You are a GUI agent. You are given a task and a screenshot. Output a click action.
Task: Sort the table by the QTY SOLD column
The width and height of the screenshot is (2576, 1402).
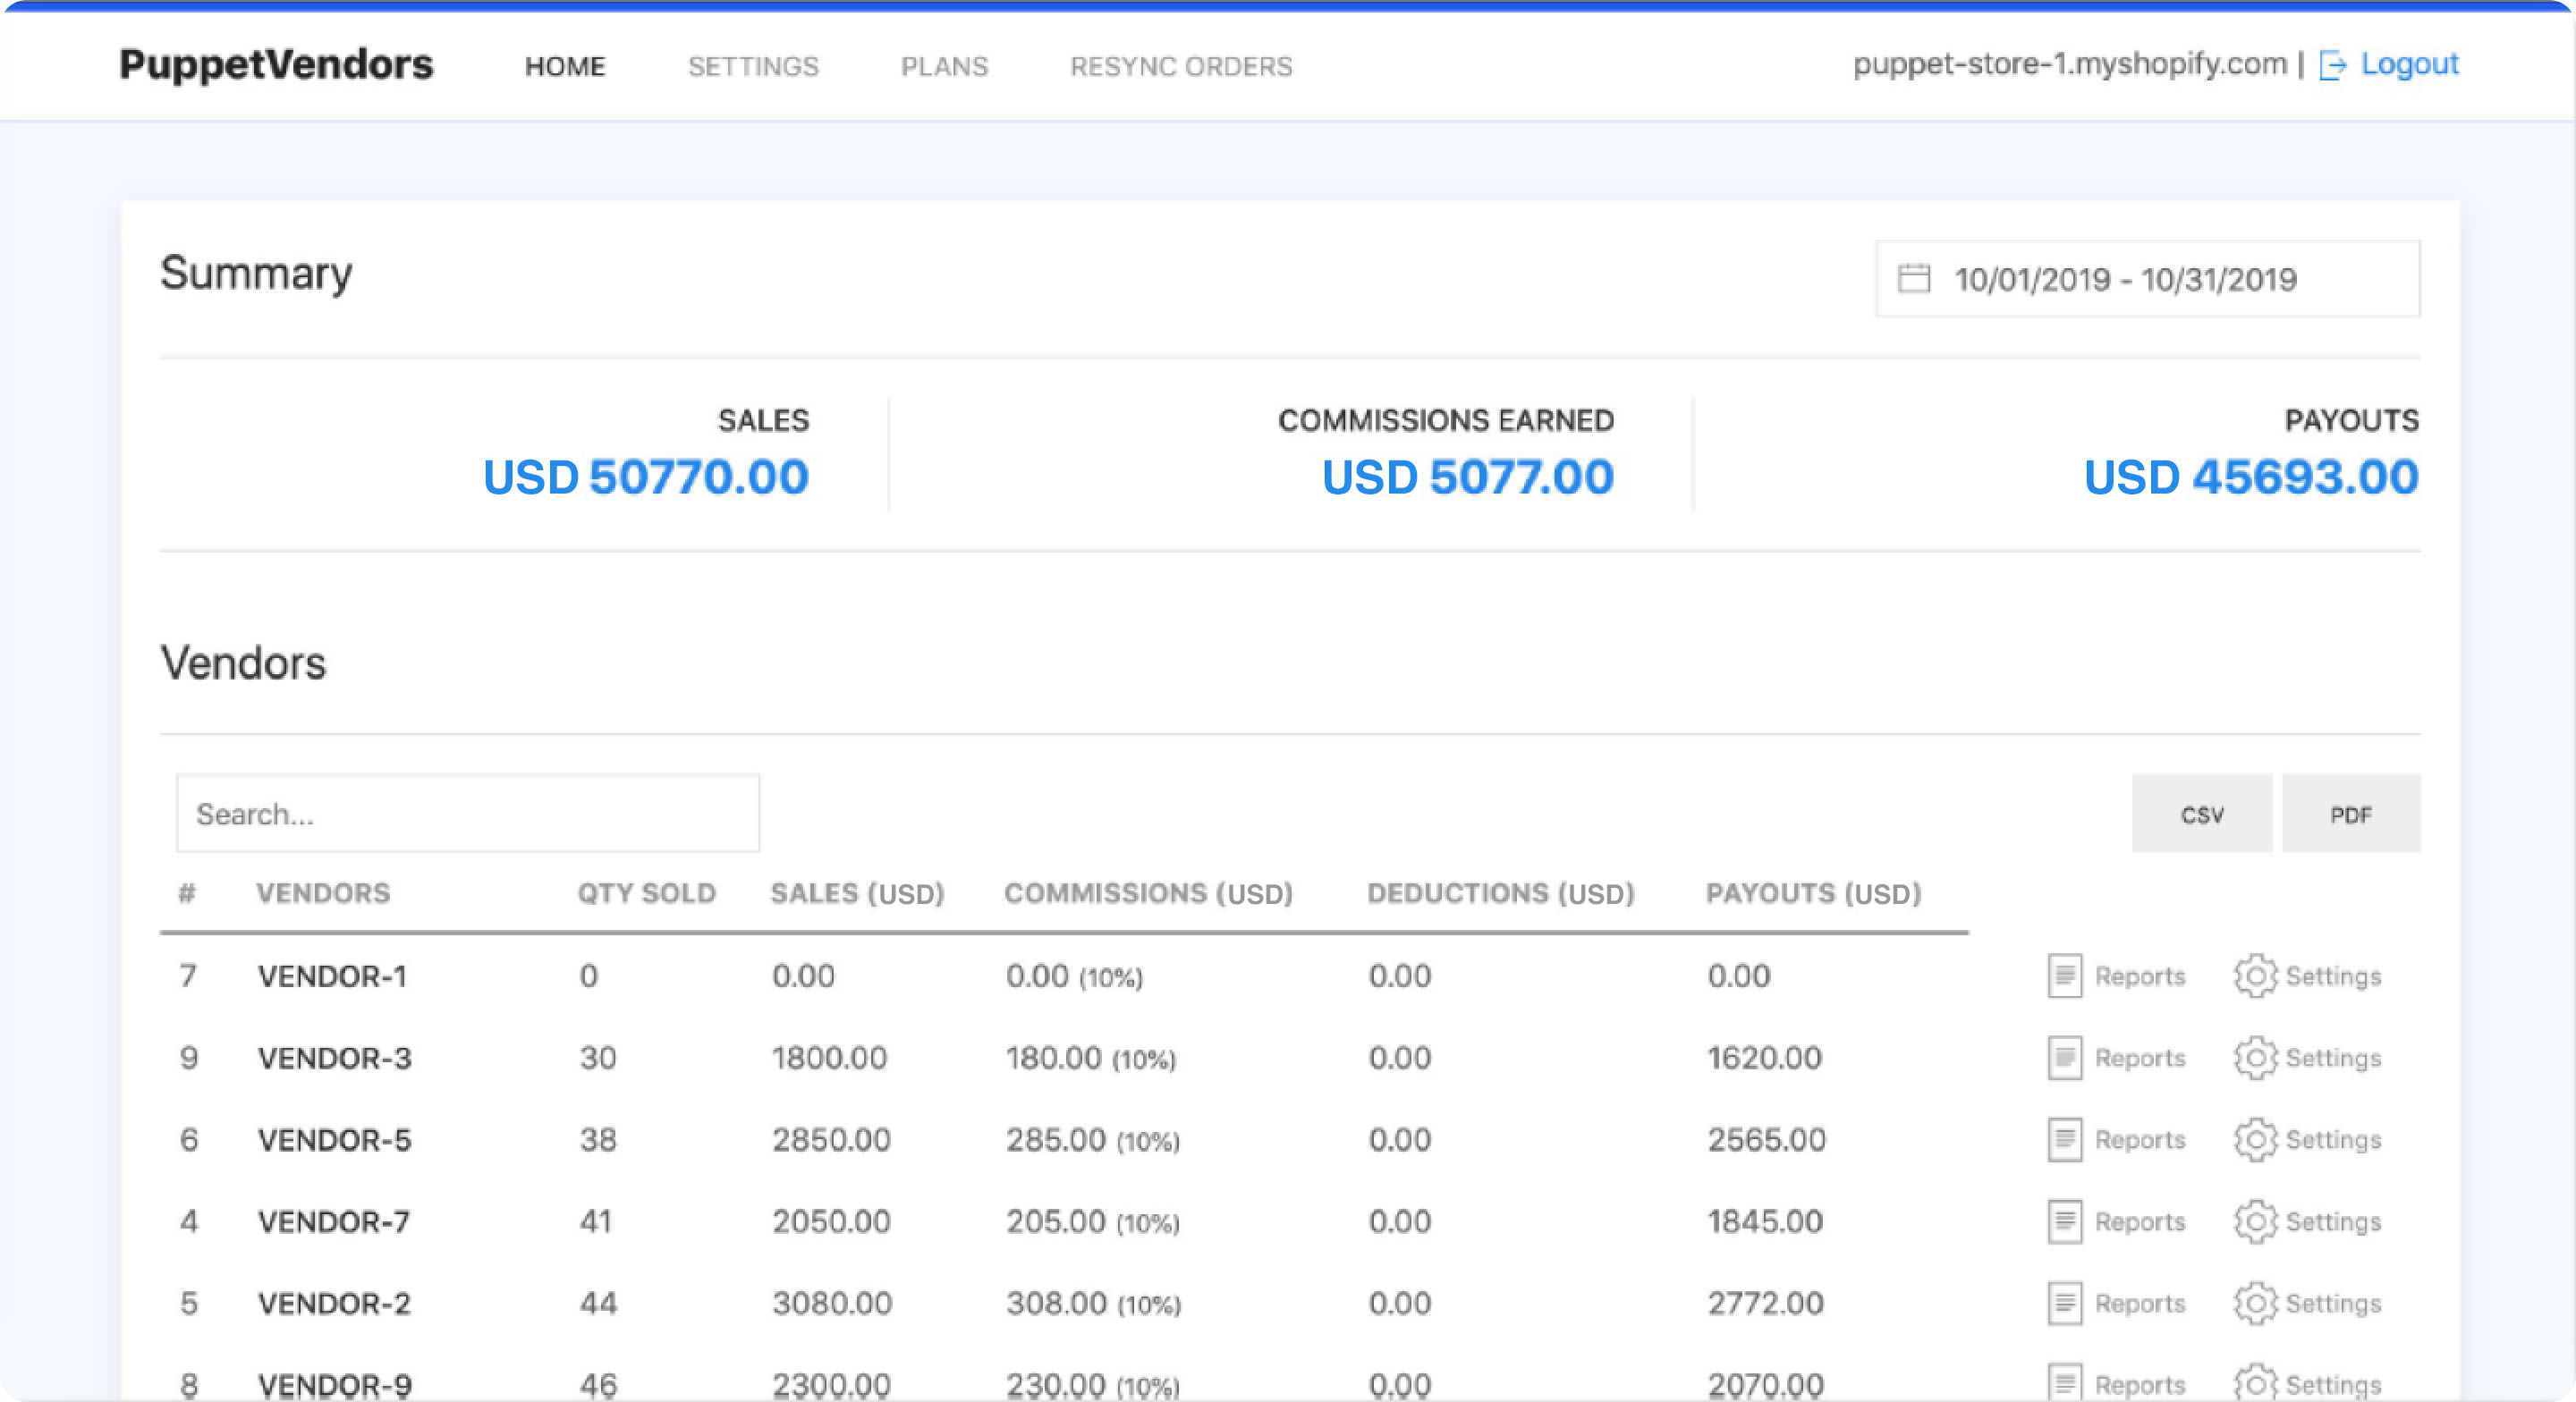[x=646, y=893]
